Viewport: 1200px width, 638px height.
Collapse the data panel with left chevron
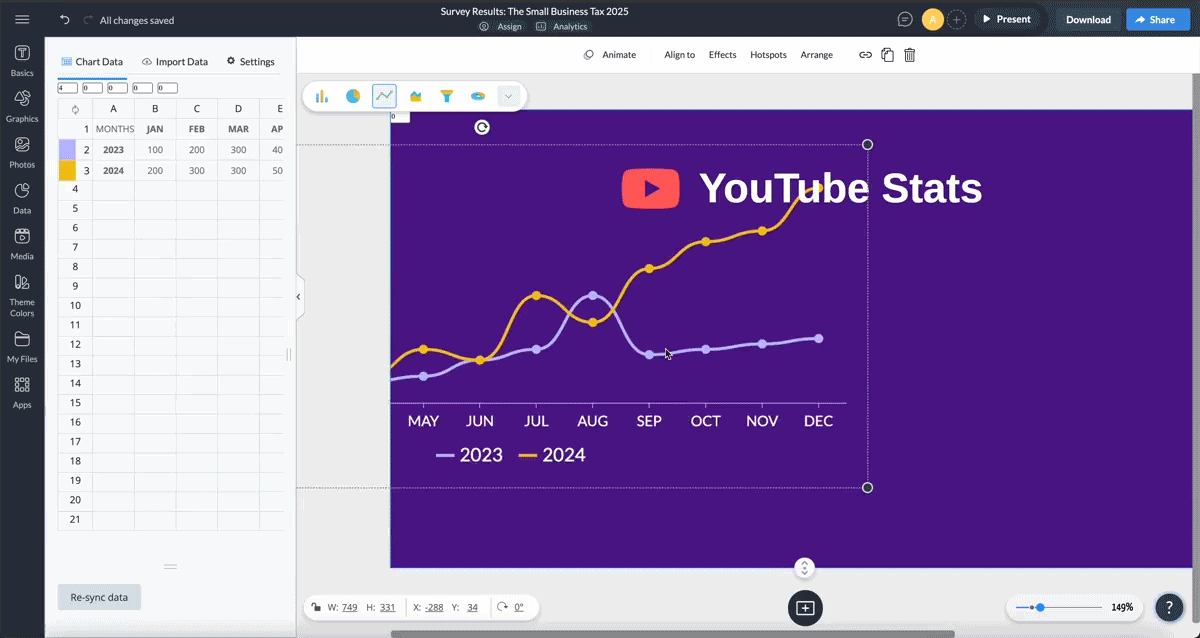pyautogui.click(x=297, y=296)
